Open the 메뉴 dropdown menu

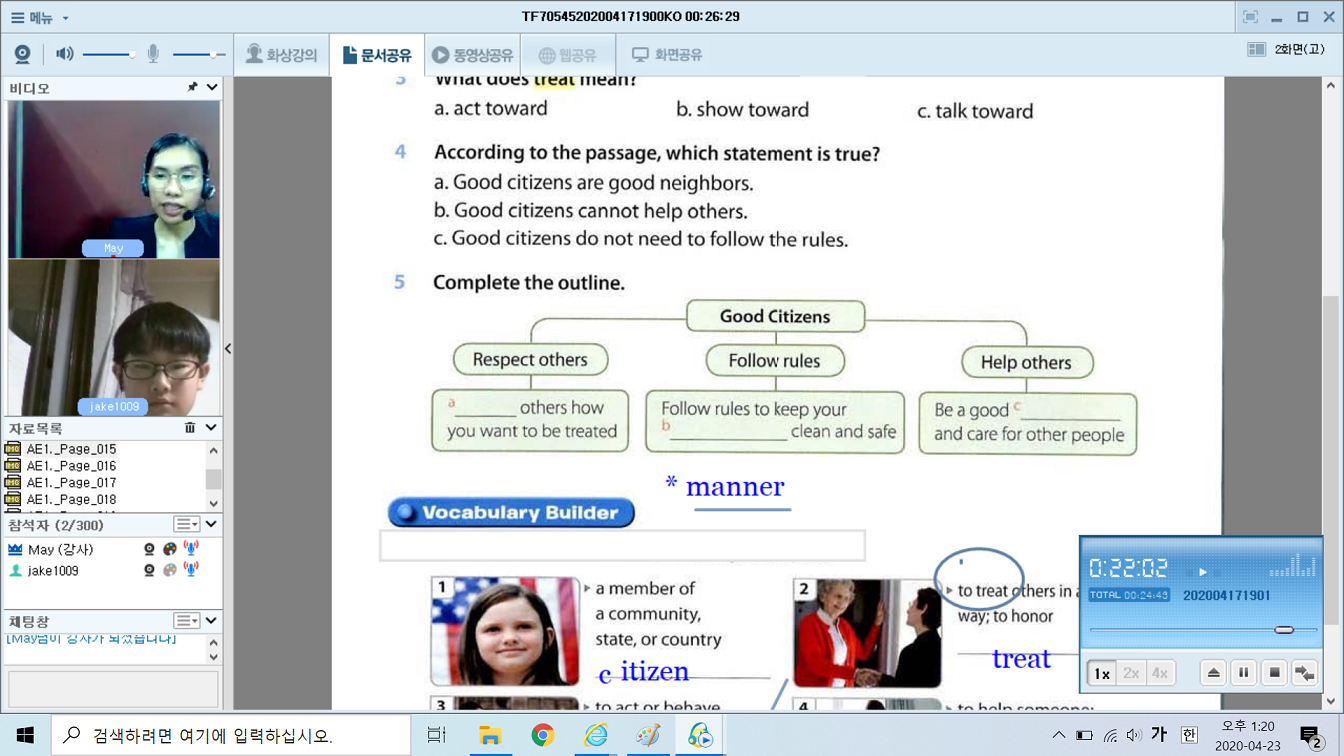point(40,17)
